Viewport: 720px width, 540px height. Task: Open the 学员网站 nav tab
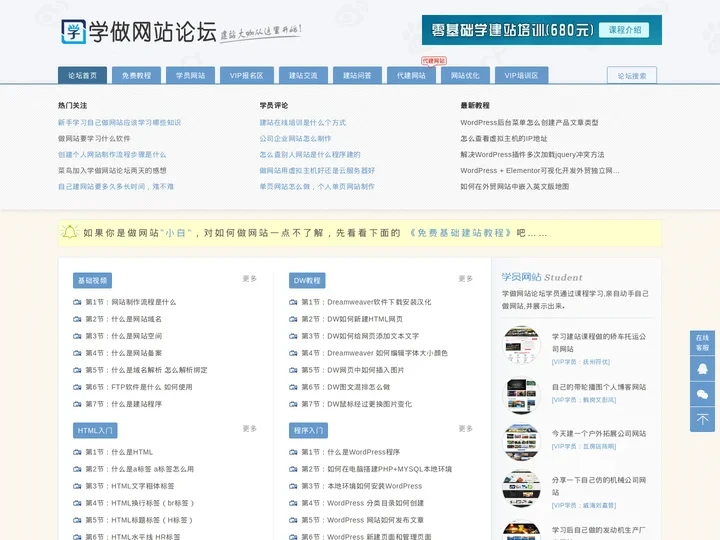[x=191, y=75]
